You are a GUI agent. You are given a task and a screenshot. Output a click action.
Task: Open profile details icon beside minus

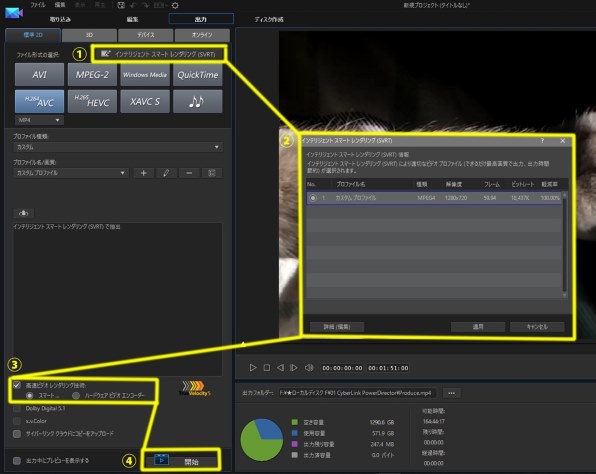tap(212, 173)
